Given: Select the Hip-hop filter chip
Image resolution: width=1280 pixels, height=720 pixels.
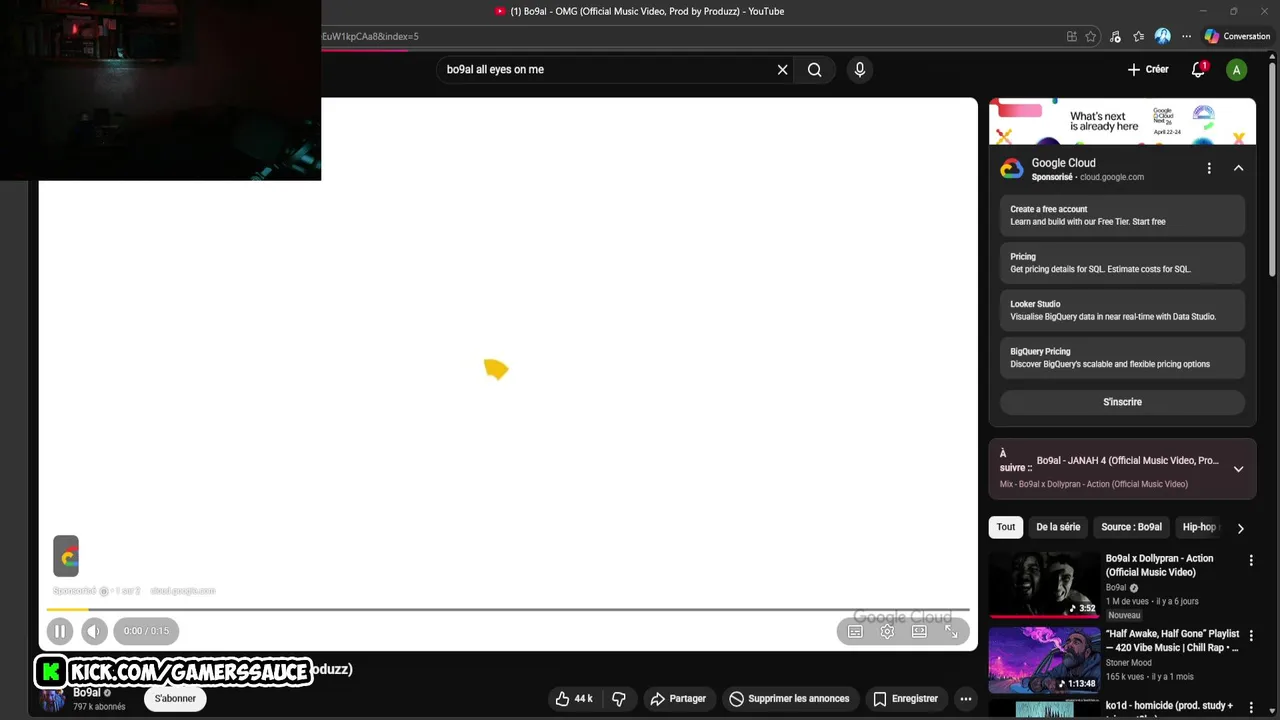Looking at the screenshot, I should [1198, 527].
